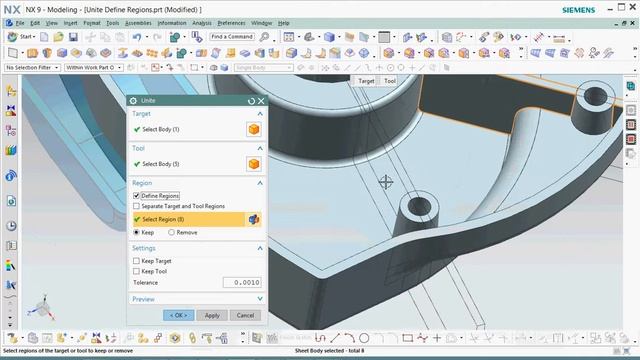Viewport: 640px width, 360px height.
Task: Enable the Keep Target checkbox
Action: 136,261
